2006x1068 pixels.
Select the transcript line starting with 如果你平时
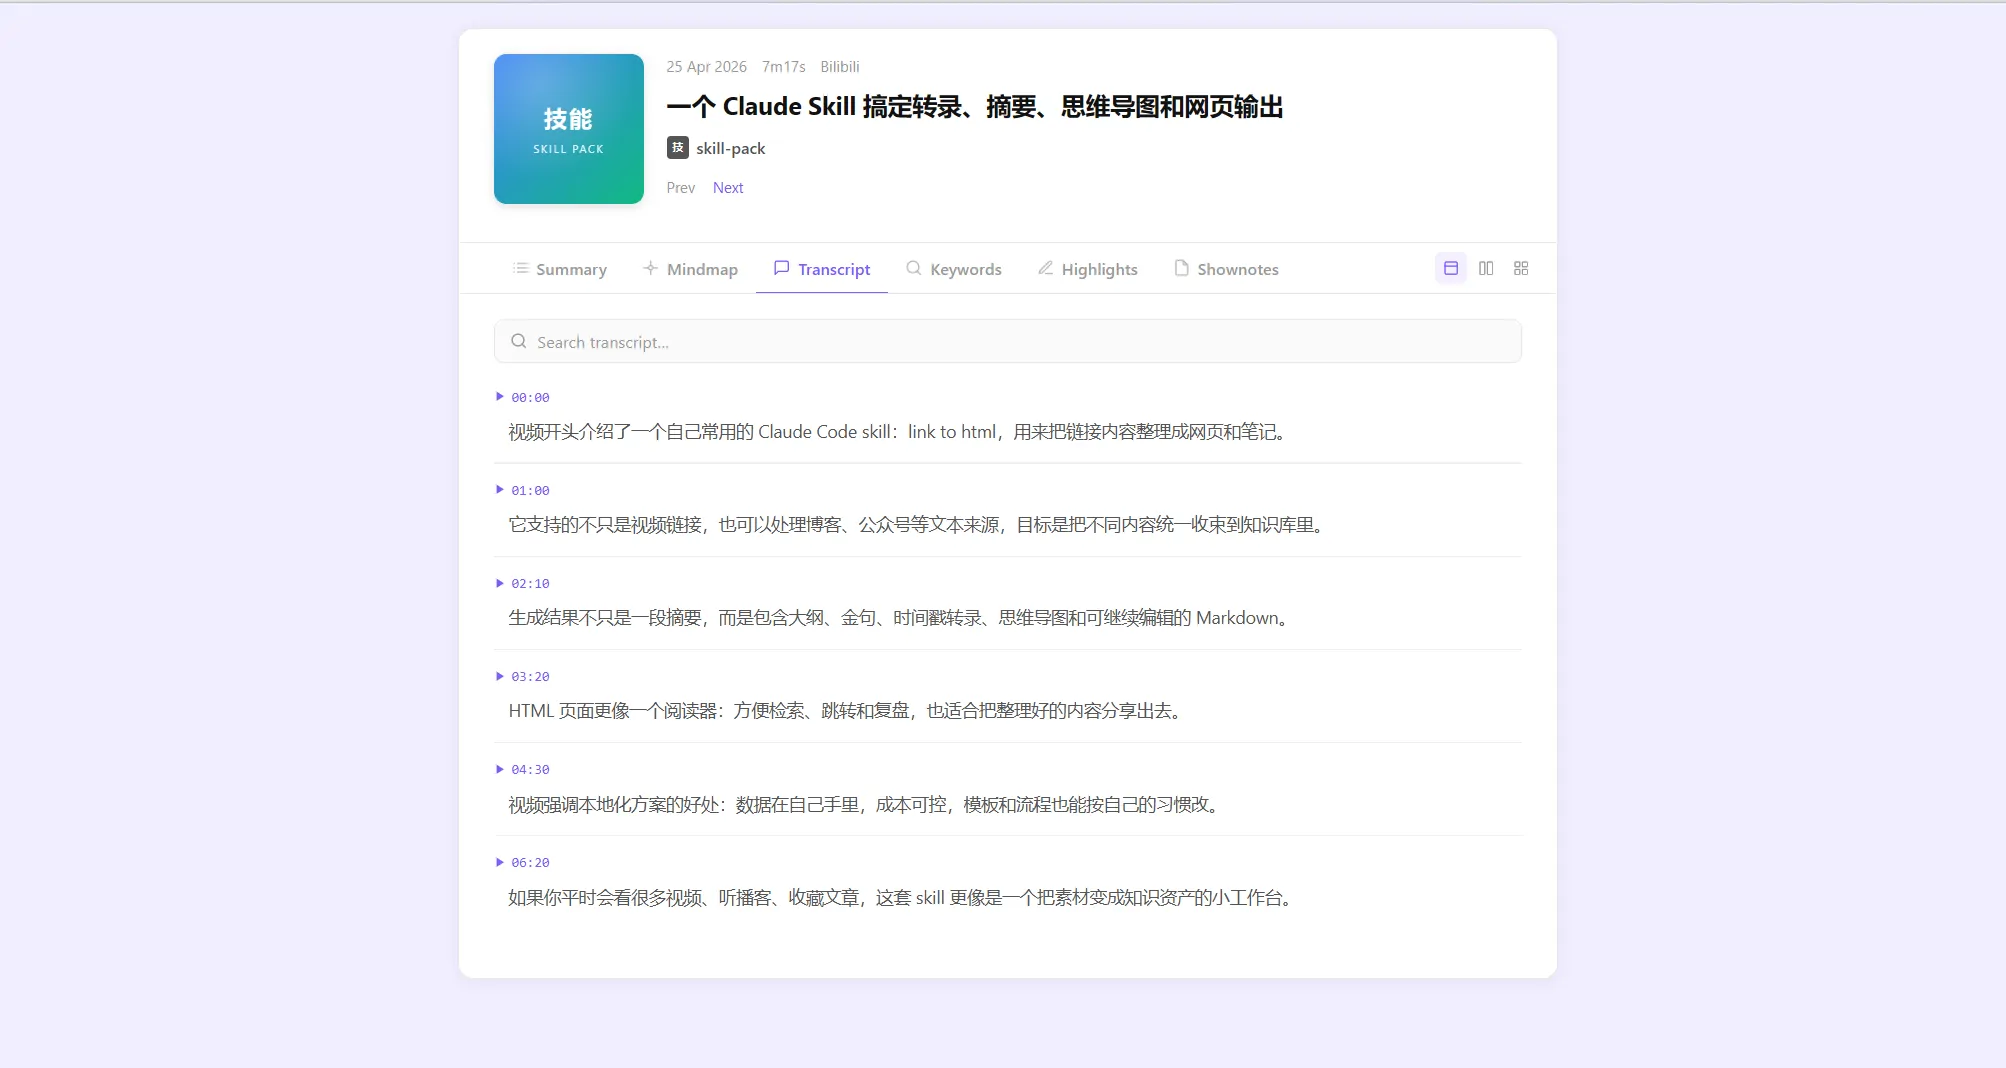902,898
